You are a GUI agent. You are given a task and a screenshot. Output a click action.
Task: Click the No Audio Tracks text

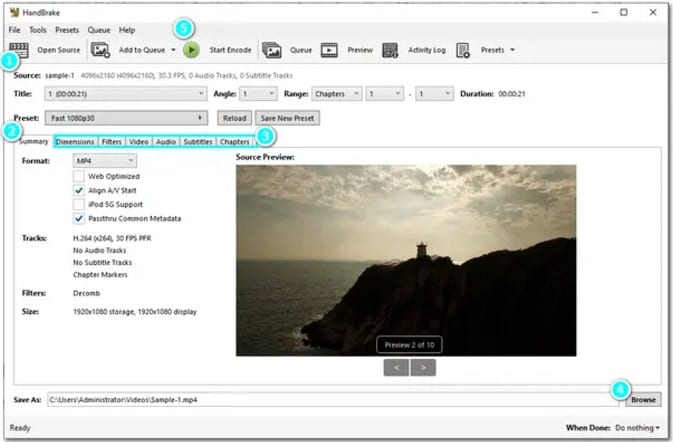100,250
